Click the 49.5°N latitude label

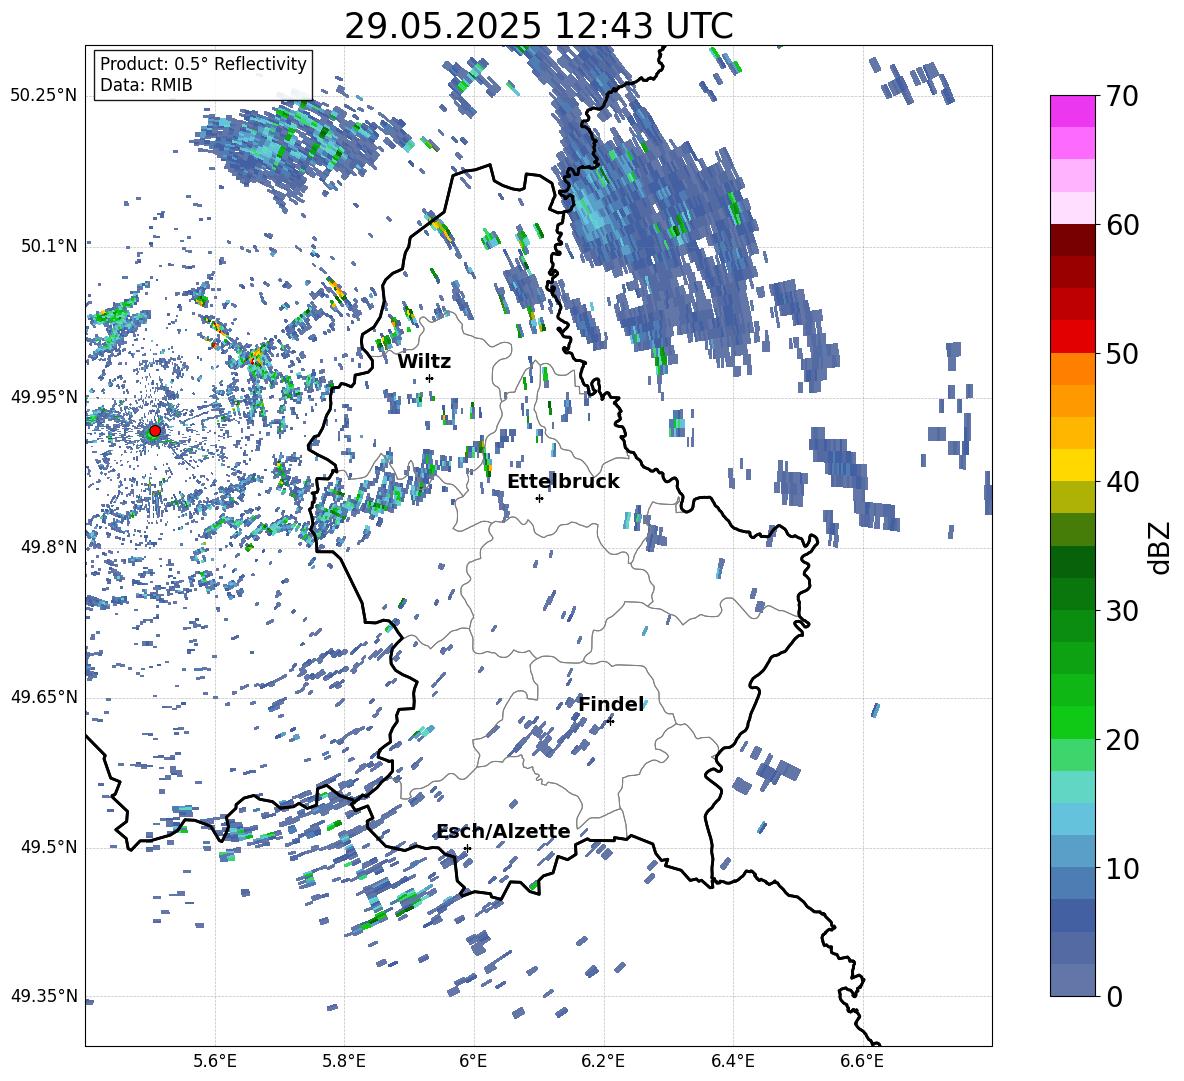click(49, 847)
